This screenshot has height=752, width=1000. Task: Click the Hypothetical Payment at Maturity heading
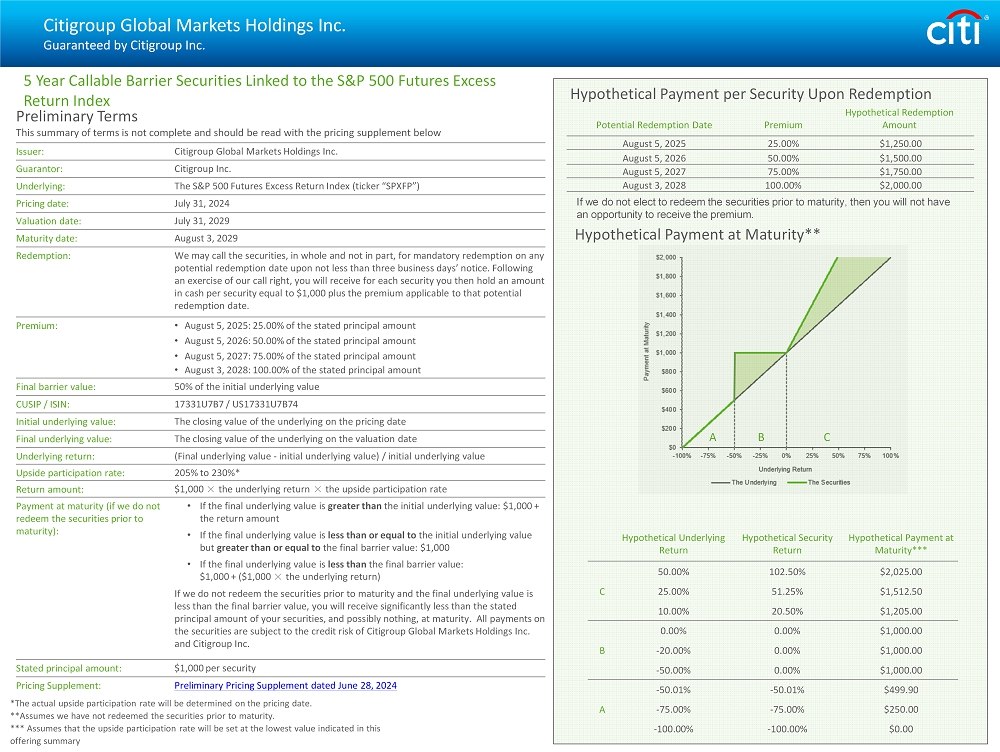(697, 235)
